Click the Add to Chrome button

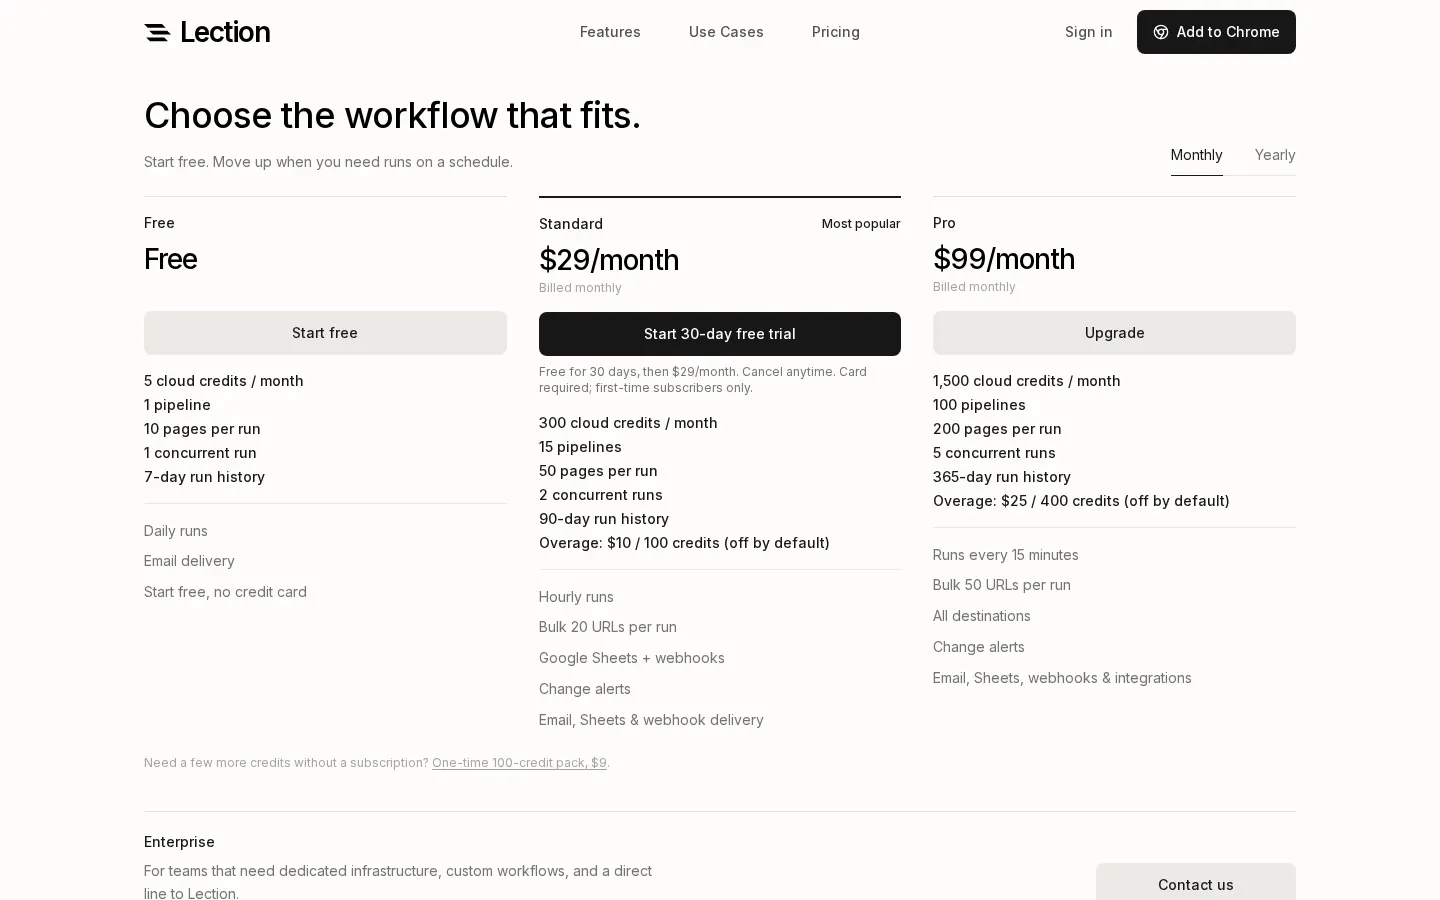1216,32
